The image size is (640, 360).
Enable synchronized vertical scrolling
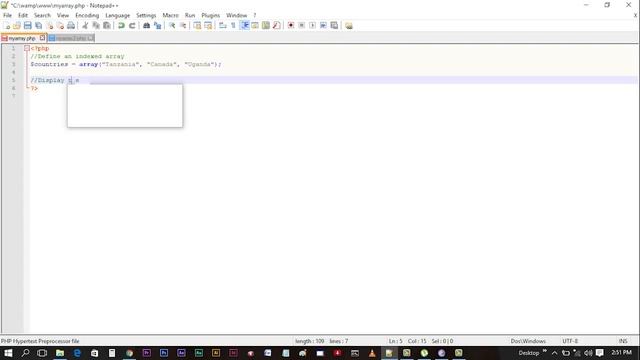197,25
